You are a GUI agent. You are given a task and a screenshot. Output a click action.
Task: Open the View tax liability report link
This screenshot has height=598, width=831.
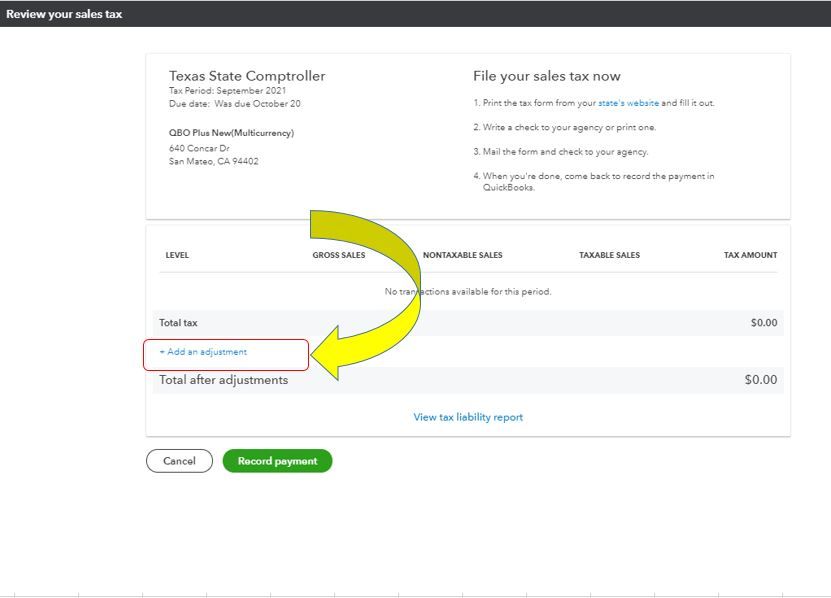pyautogui.click(x=468, y=417)
